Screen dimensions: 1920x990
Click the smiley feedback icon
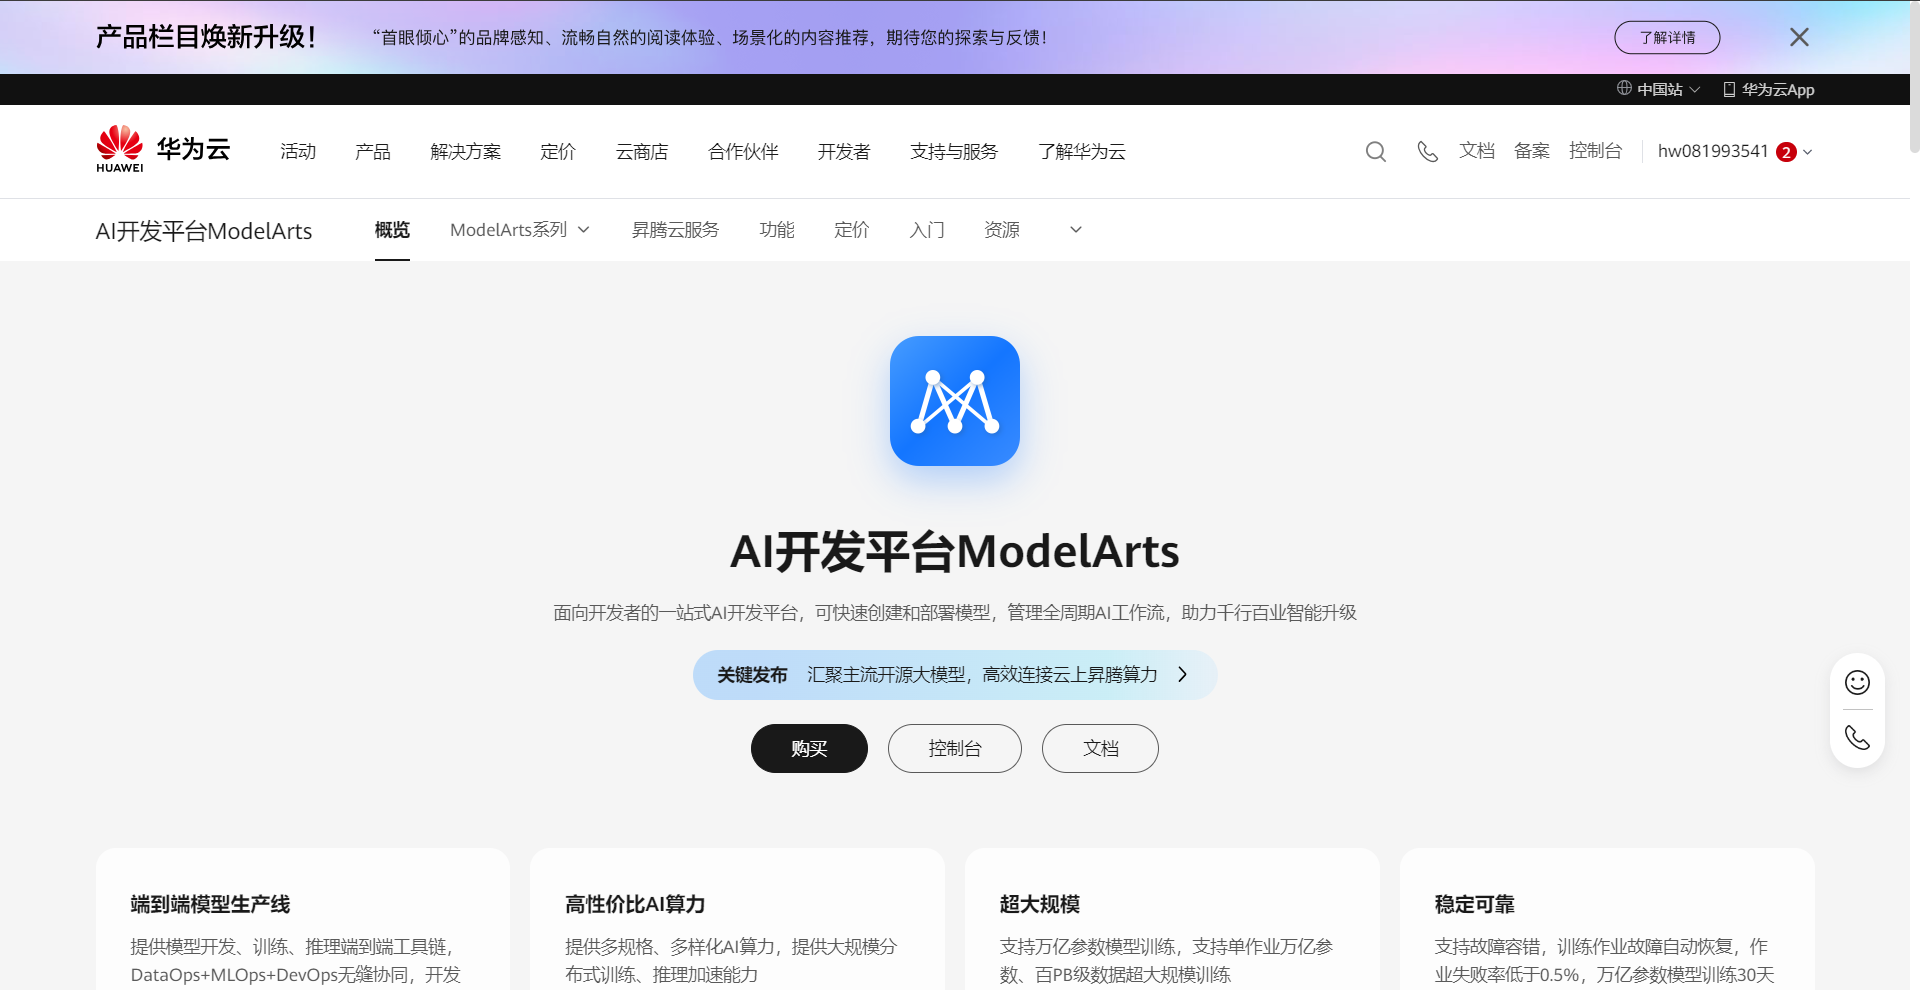(1857, 683)
